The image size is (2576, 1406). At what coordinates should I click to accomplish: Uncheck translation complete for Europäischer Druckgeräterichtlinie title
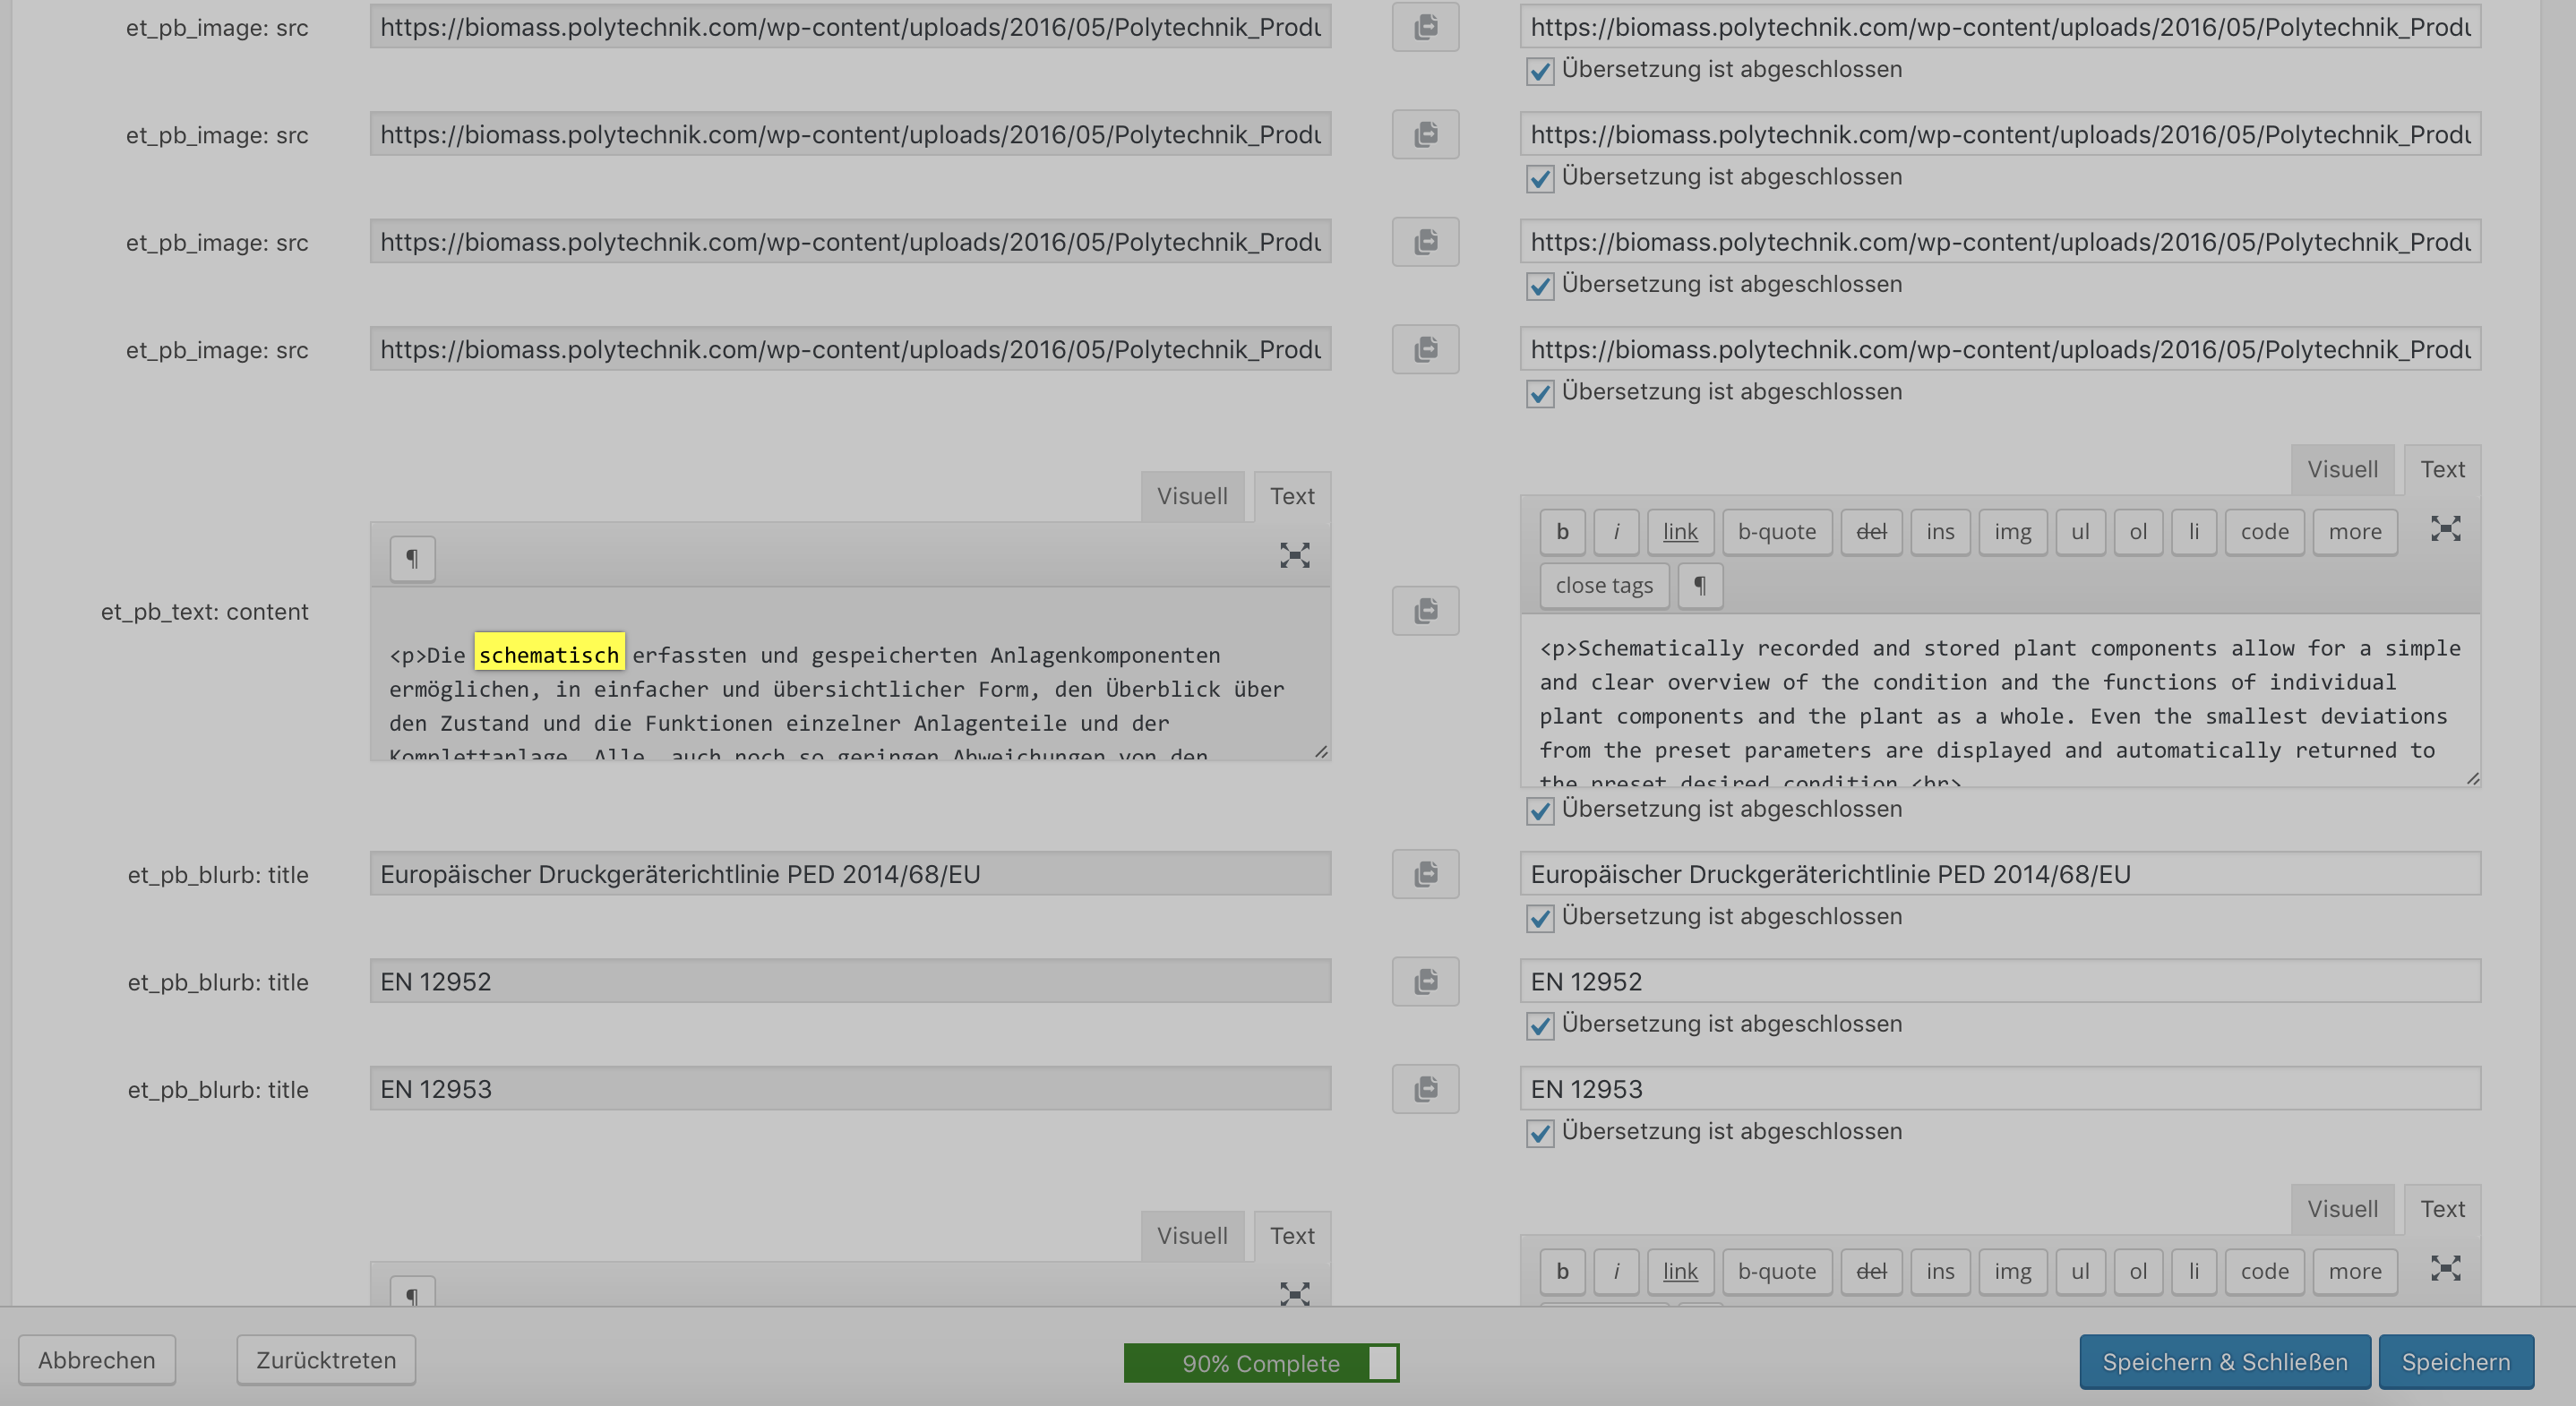[x=1540, y=918]
